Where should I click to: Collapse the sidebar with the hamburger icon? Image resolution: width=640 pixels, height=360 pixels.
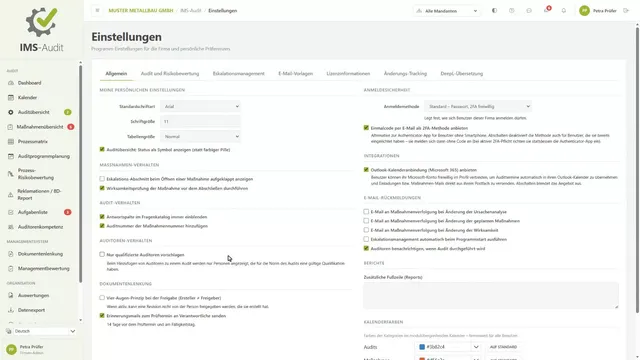click(97, 11)
